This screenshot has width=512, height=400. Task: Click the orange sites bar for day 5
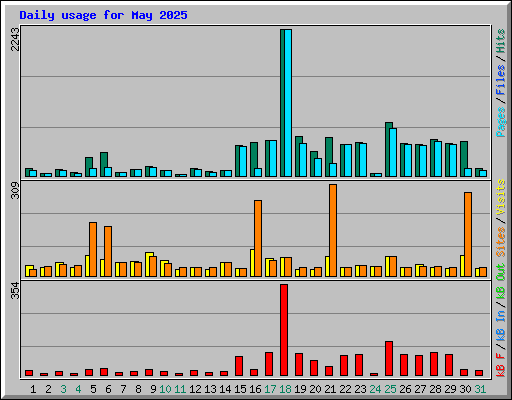(x=93, y=249)
